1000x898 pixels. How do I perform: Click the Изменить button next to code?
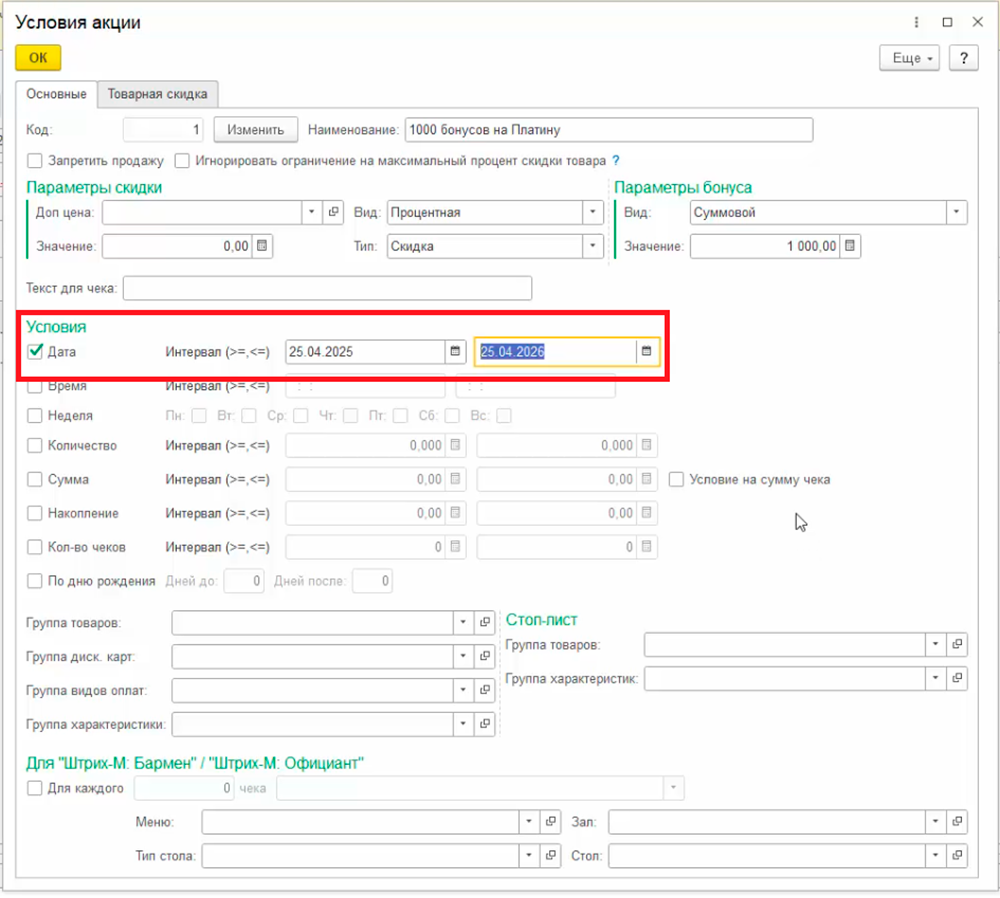256,130
